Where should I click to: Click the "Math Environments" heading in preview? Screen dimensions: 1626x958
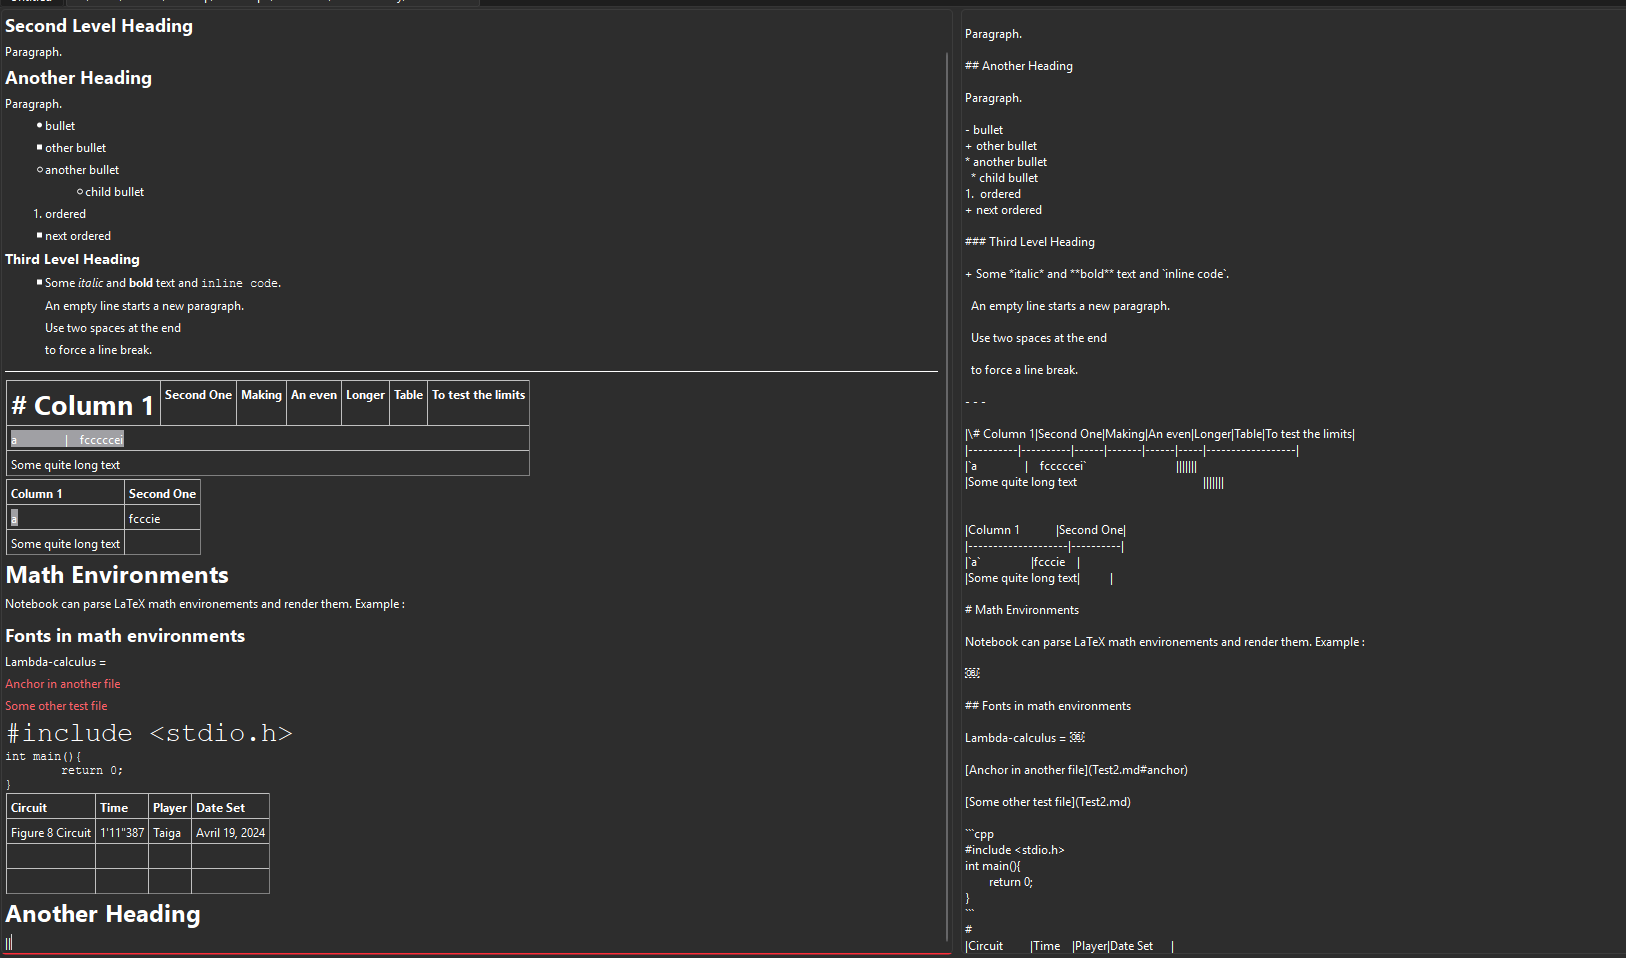point(117,575)
